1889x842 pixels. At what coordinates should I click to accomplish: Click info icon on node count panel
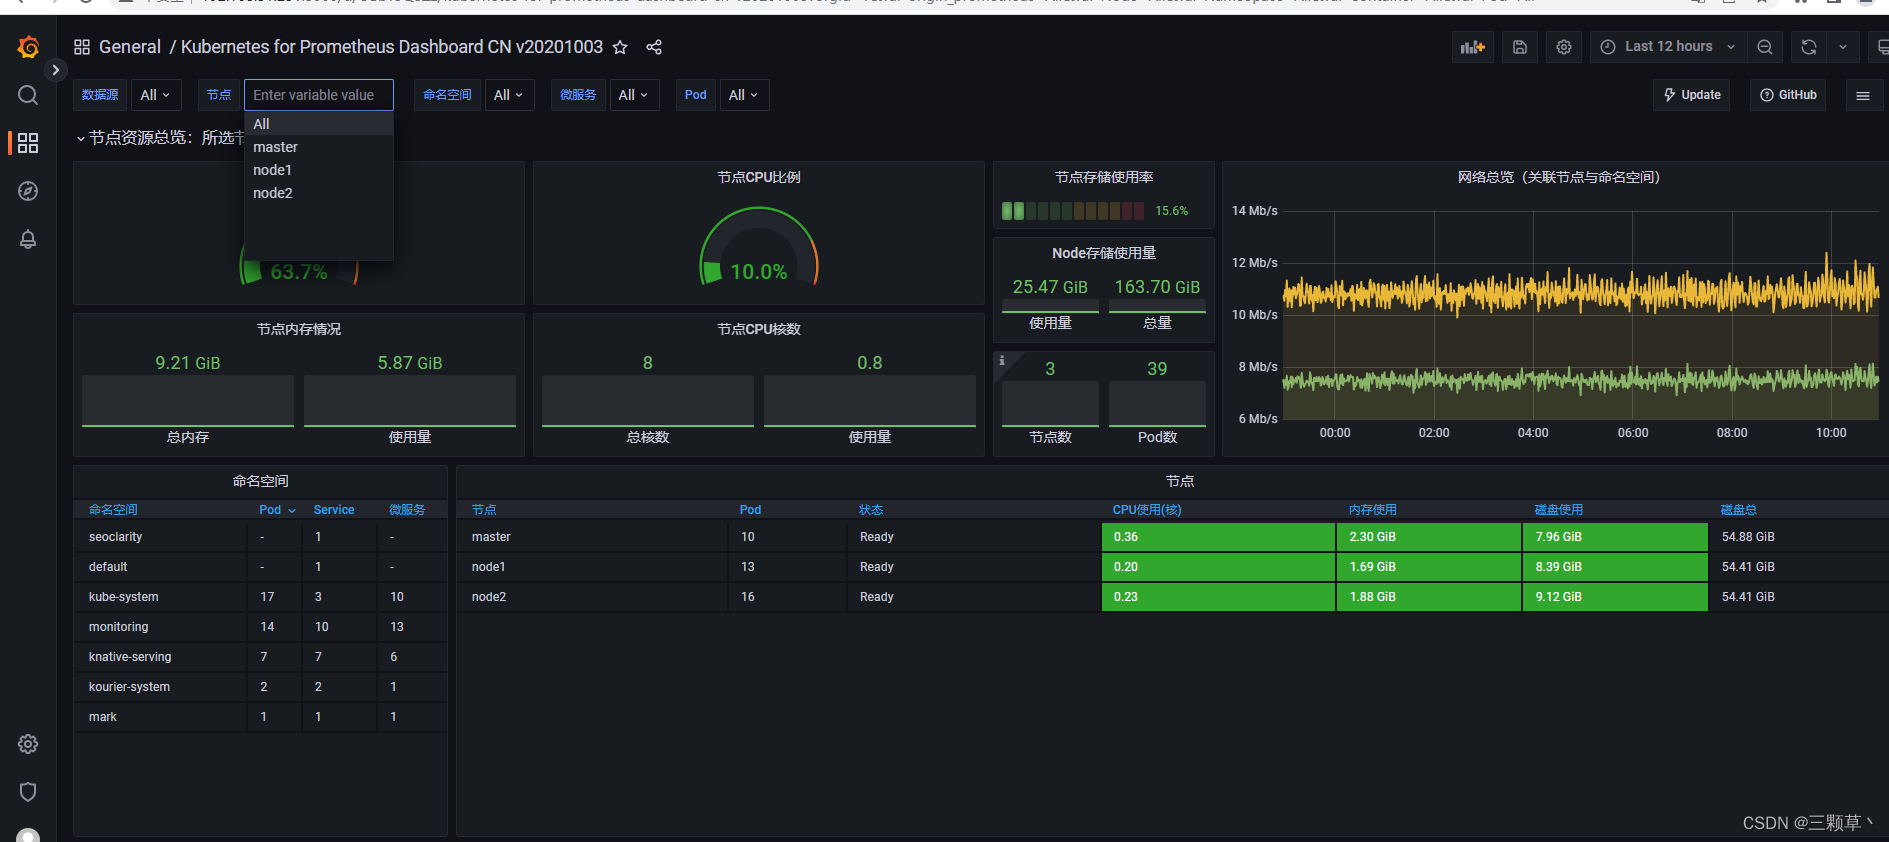[1002, 360]
